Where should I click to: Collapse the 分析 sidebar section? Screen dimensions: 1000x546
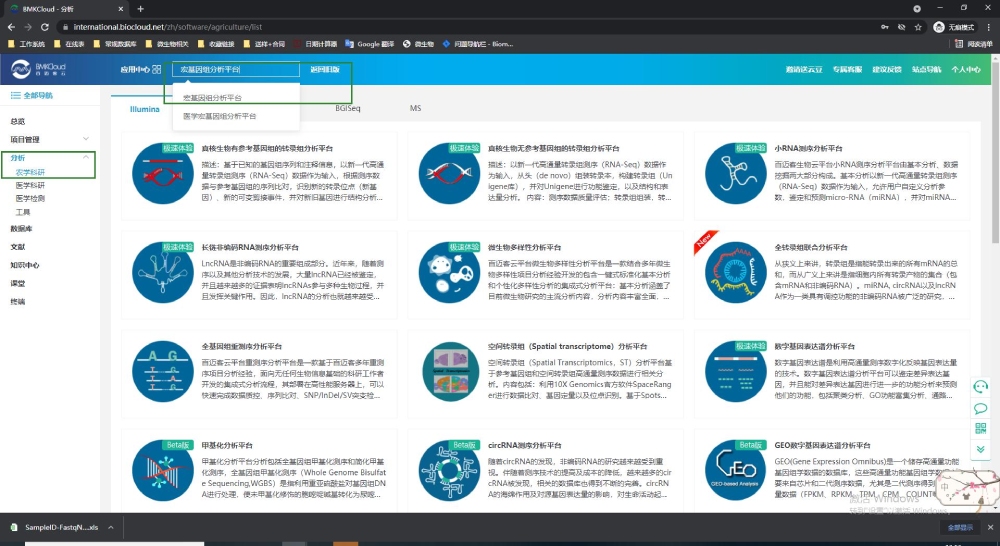86,158
